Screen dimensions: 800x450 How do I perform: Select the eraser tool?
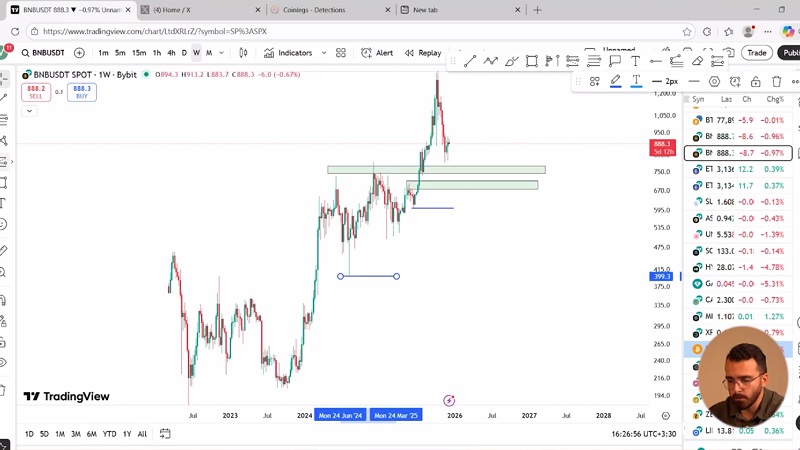click(x=697, y=61)
